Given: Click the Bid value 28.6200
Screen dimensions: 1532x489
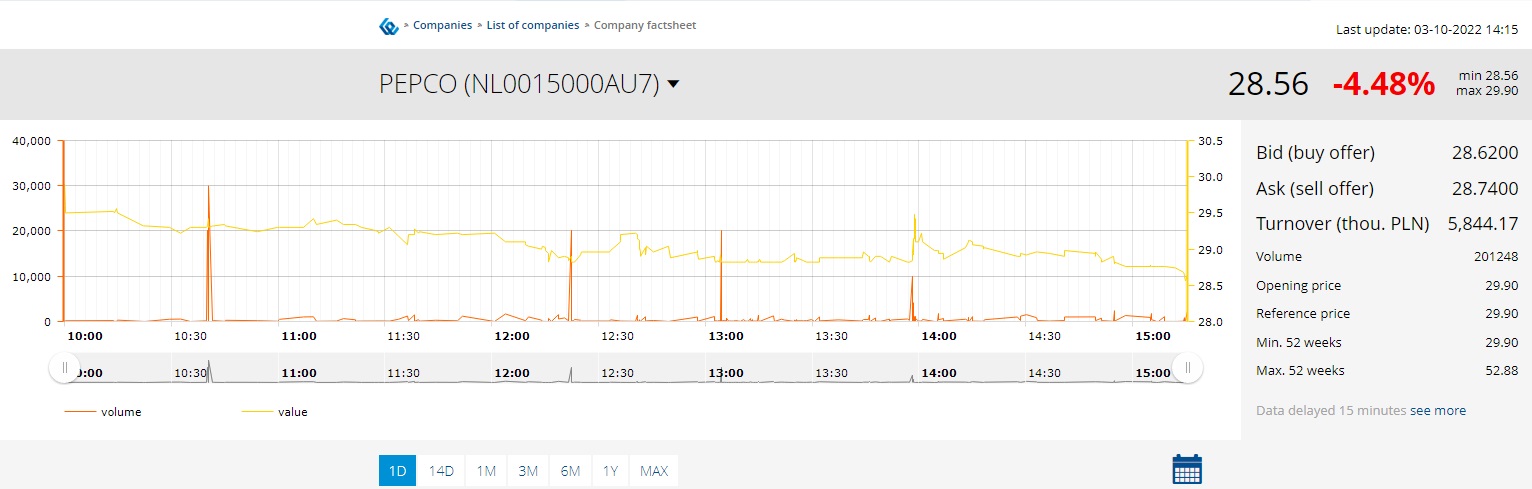Looking at the screenshot, I should click(x=1485, y=153).
